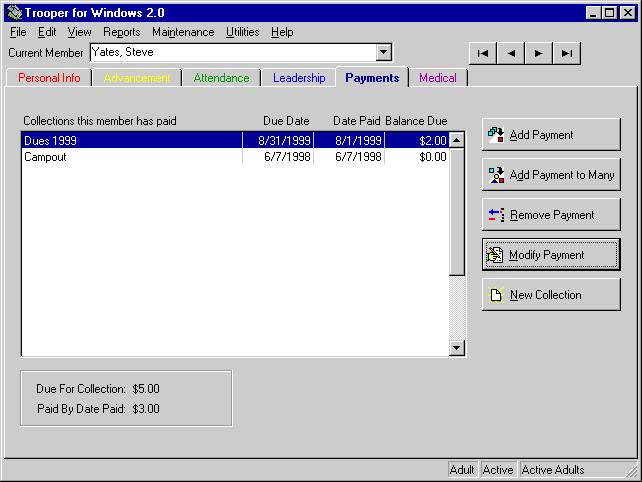The width and height of the screenshot is (642, 482).
Task: Select the Campout collection row
Action: click(x=235, y=157)
